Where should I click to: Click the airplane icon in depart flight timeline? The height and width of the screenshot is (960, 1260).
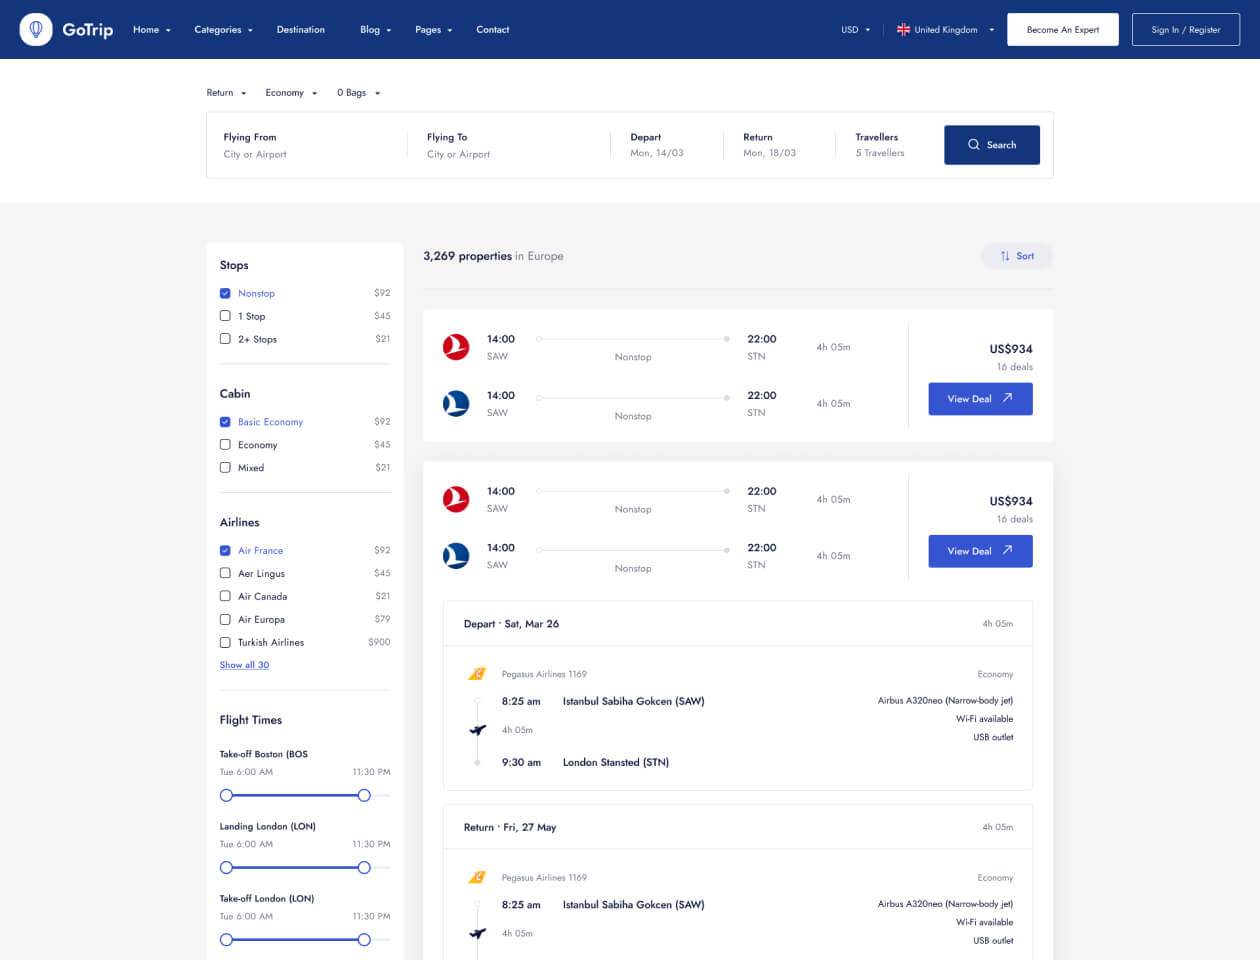[478, 730]
